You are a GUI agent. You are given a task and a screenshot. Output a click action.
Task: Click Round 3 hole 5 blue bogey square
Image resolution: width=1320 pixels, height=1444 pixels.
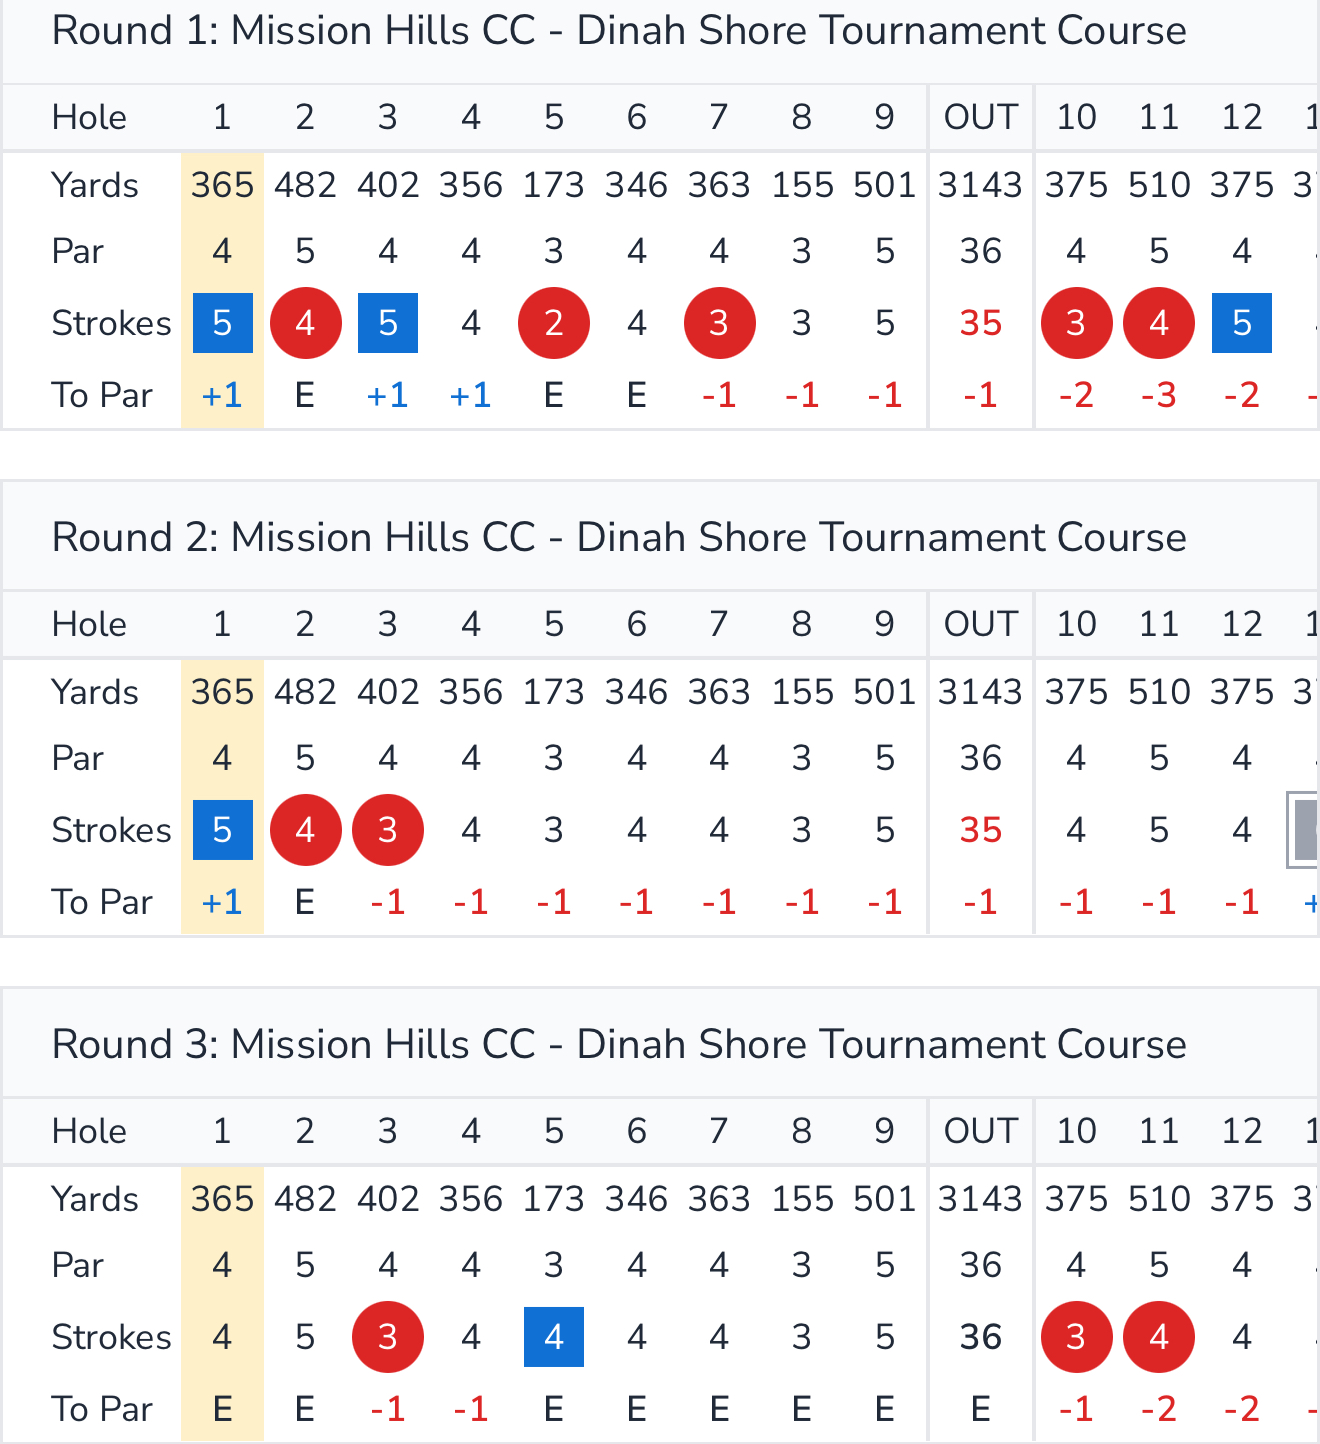tap(554, 1337)
